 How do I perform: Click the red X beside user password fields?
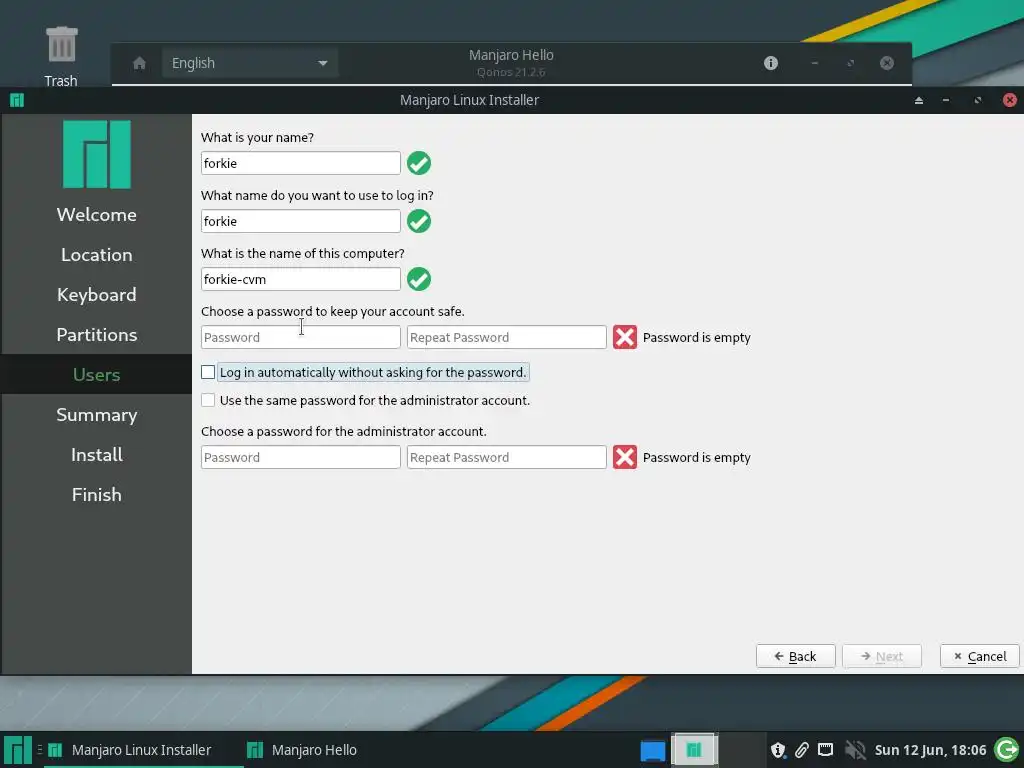pos(624,337)
